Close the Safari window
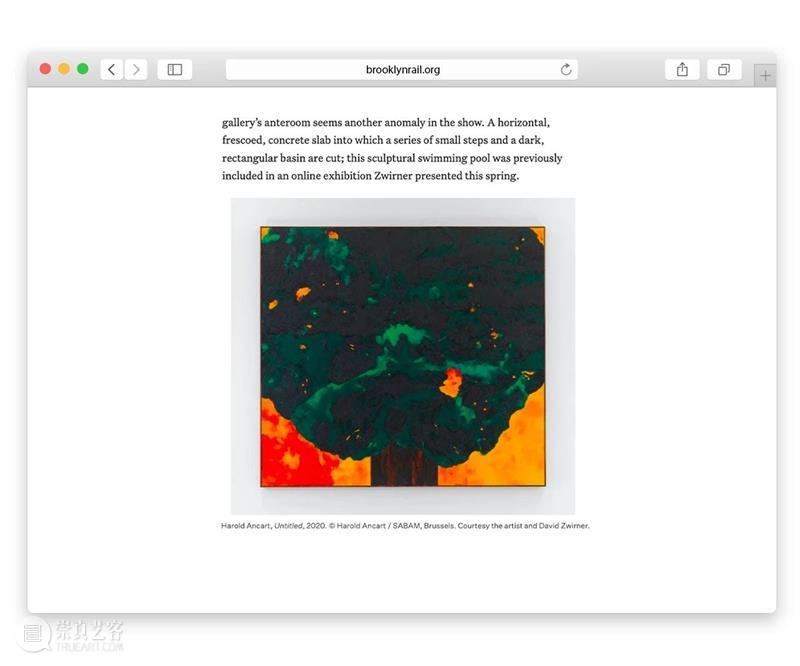The image size is (800, 666). point(45,69)
